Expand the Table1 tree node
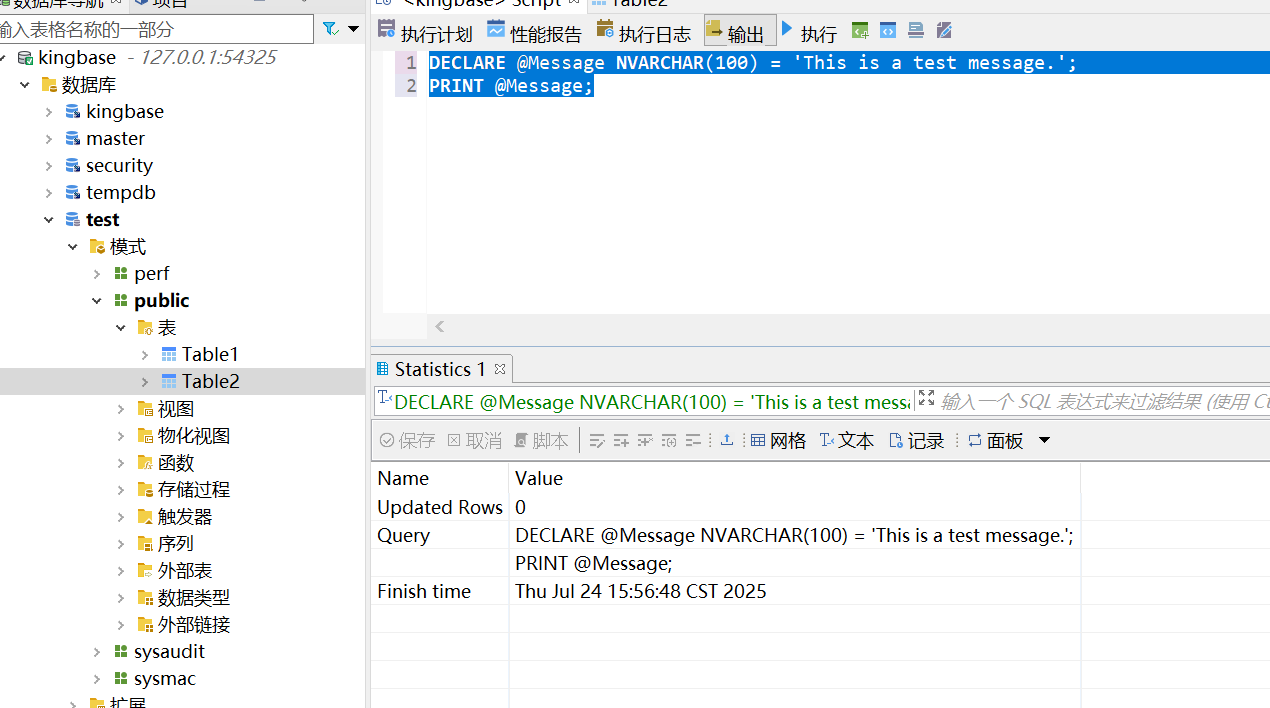This screenshot has height=708, width=1270. [x=145, y=355]
